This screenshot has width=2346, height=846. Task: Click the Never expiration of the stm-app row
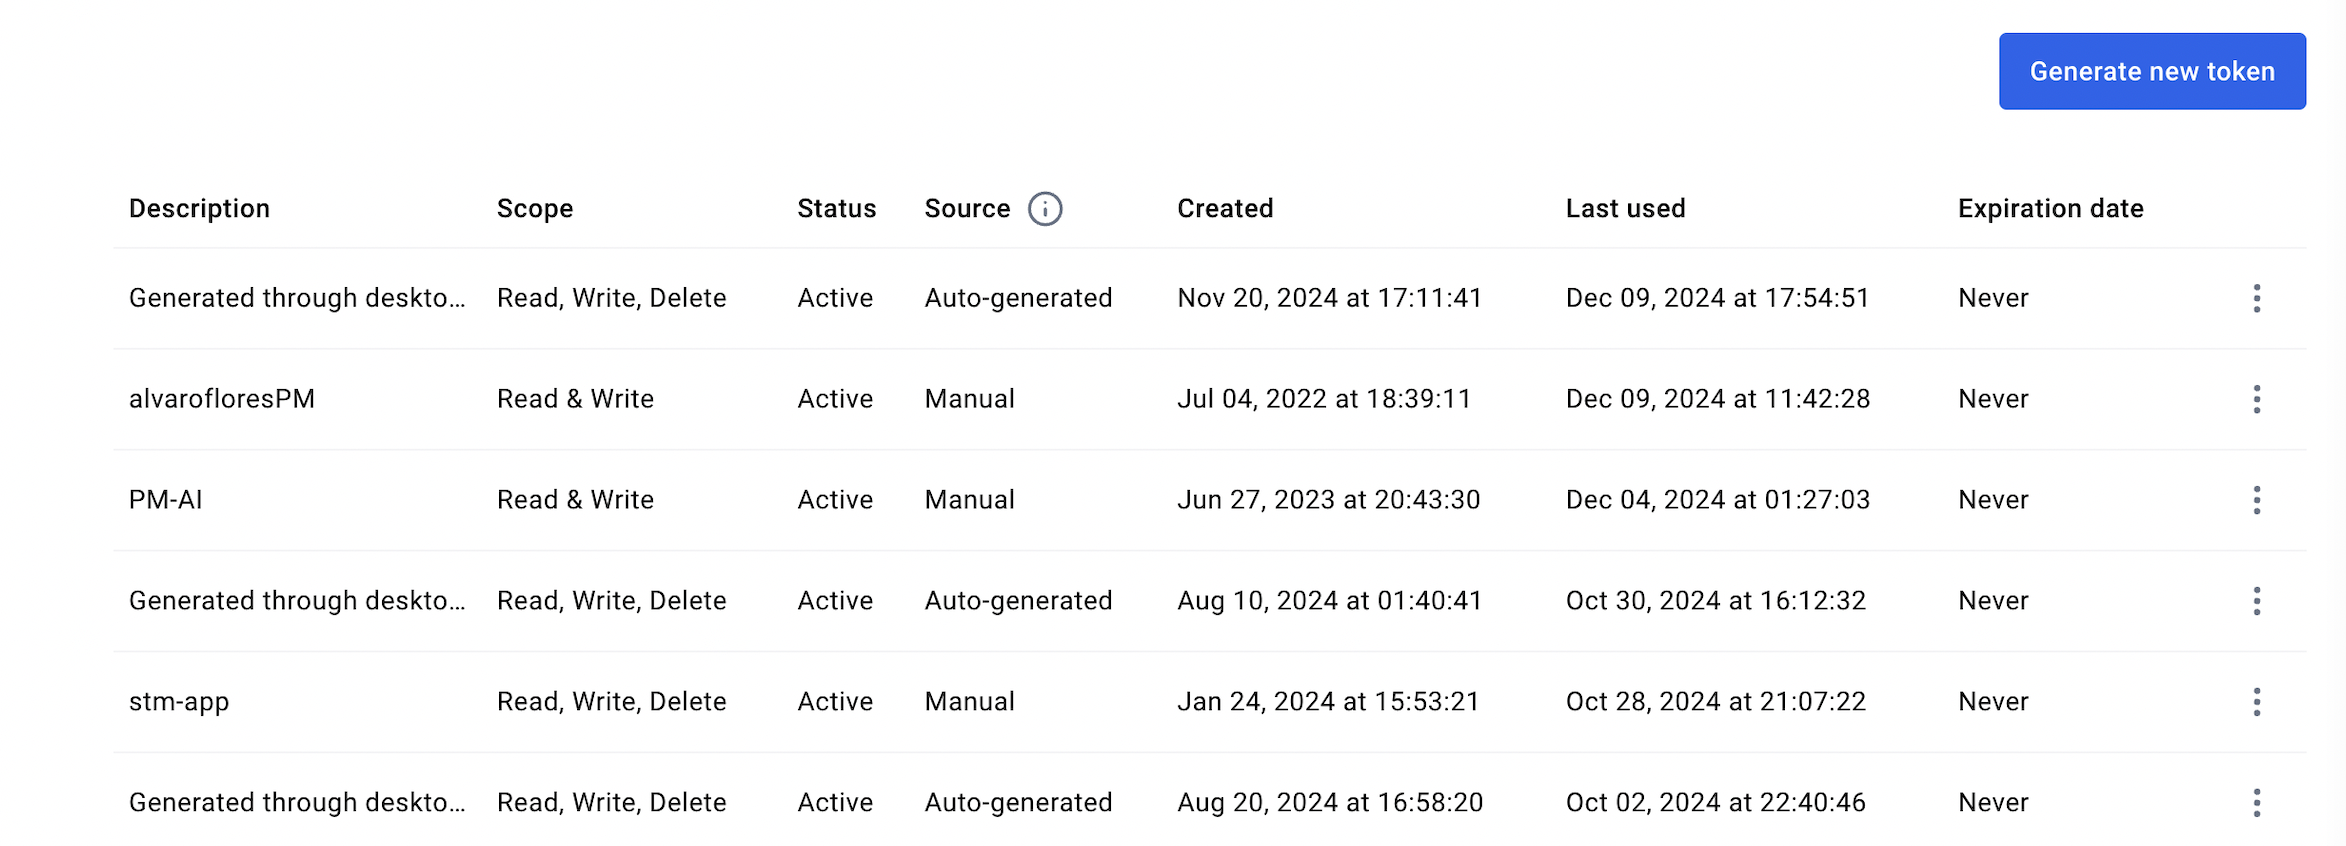1993,702
